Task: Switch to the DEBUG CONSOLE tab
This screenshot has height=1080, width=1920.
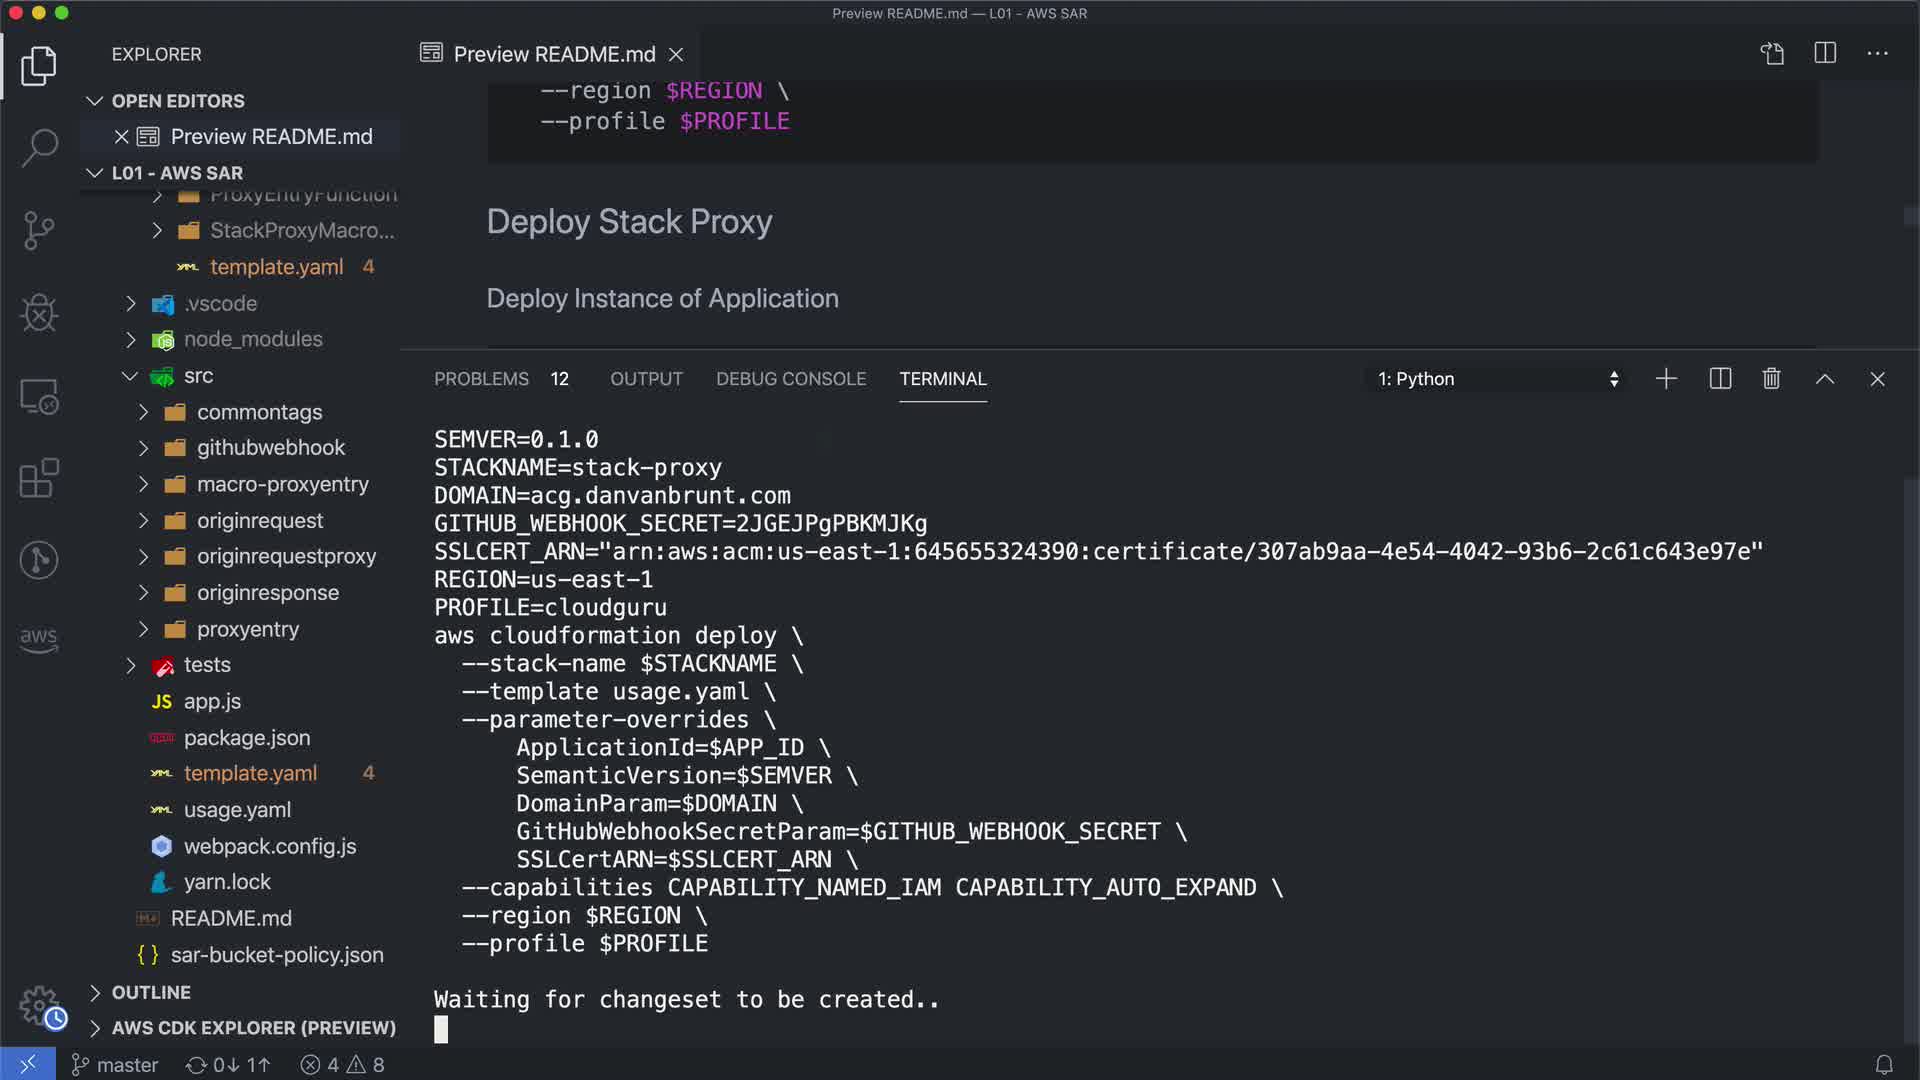Action: (790, 379)
